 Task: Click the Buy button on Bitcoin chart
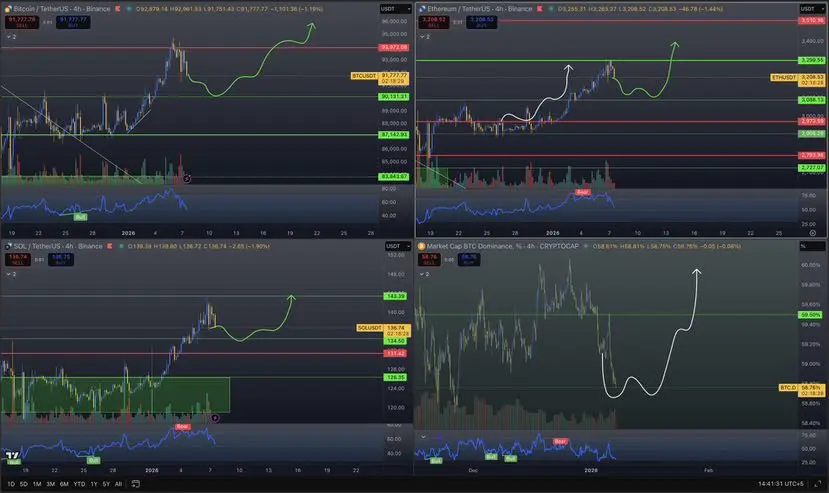coord(73,22)
